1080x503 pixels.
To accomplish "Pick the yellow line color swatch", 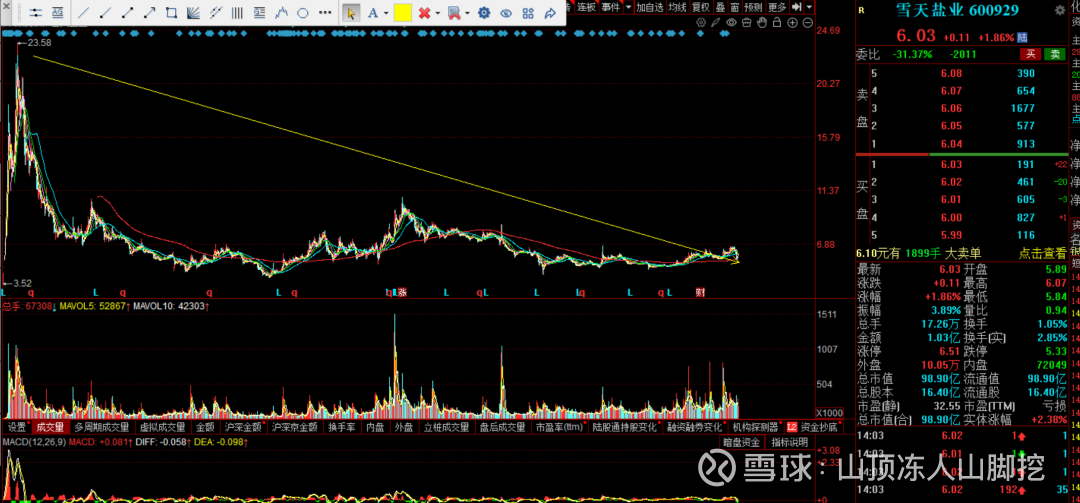I will [x=402, y=12].
